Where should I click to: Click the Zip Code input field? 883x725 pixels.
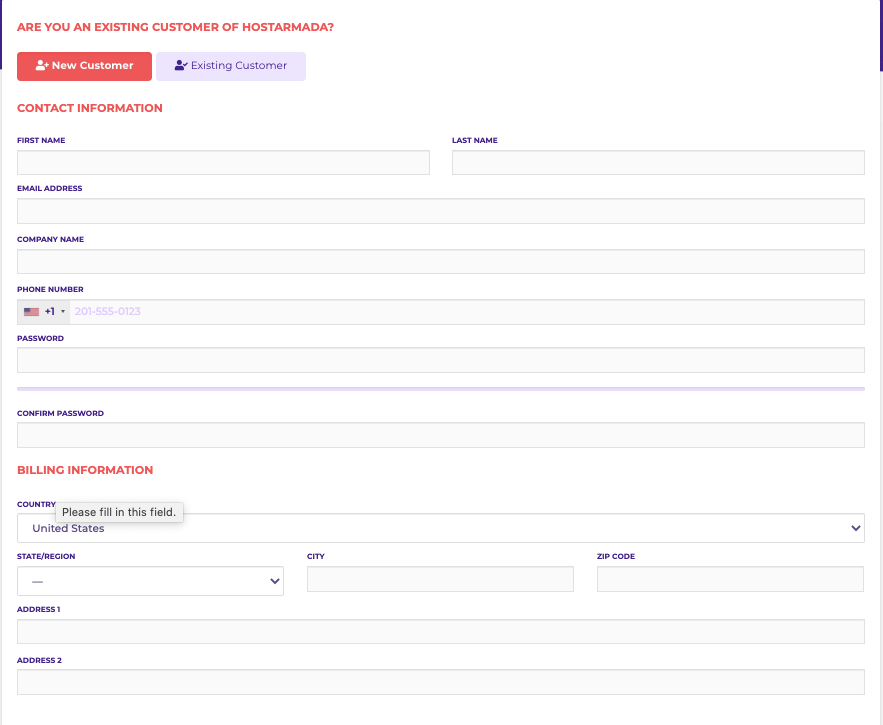(x=730, y=579)
